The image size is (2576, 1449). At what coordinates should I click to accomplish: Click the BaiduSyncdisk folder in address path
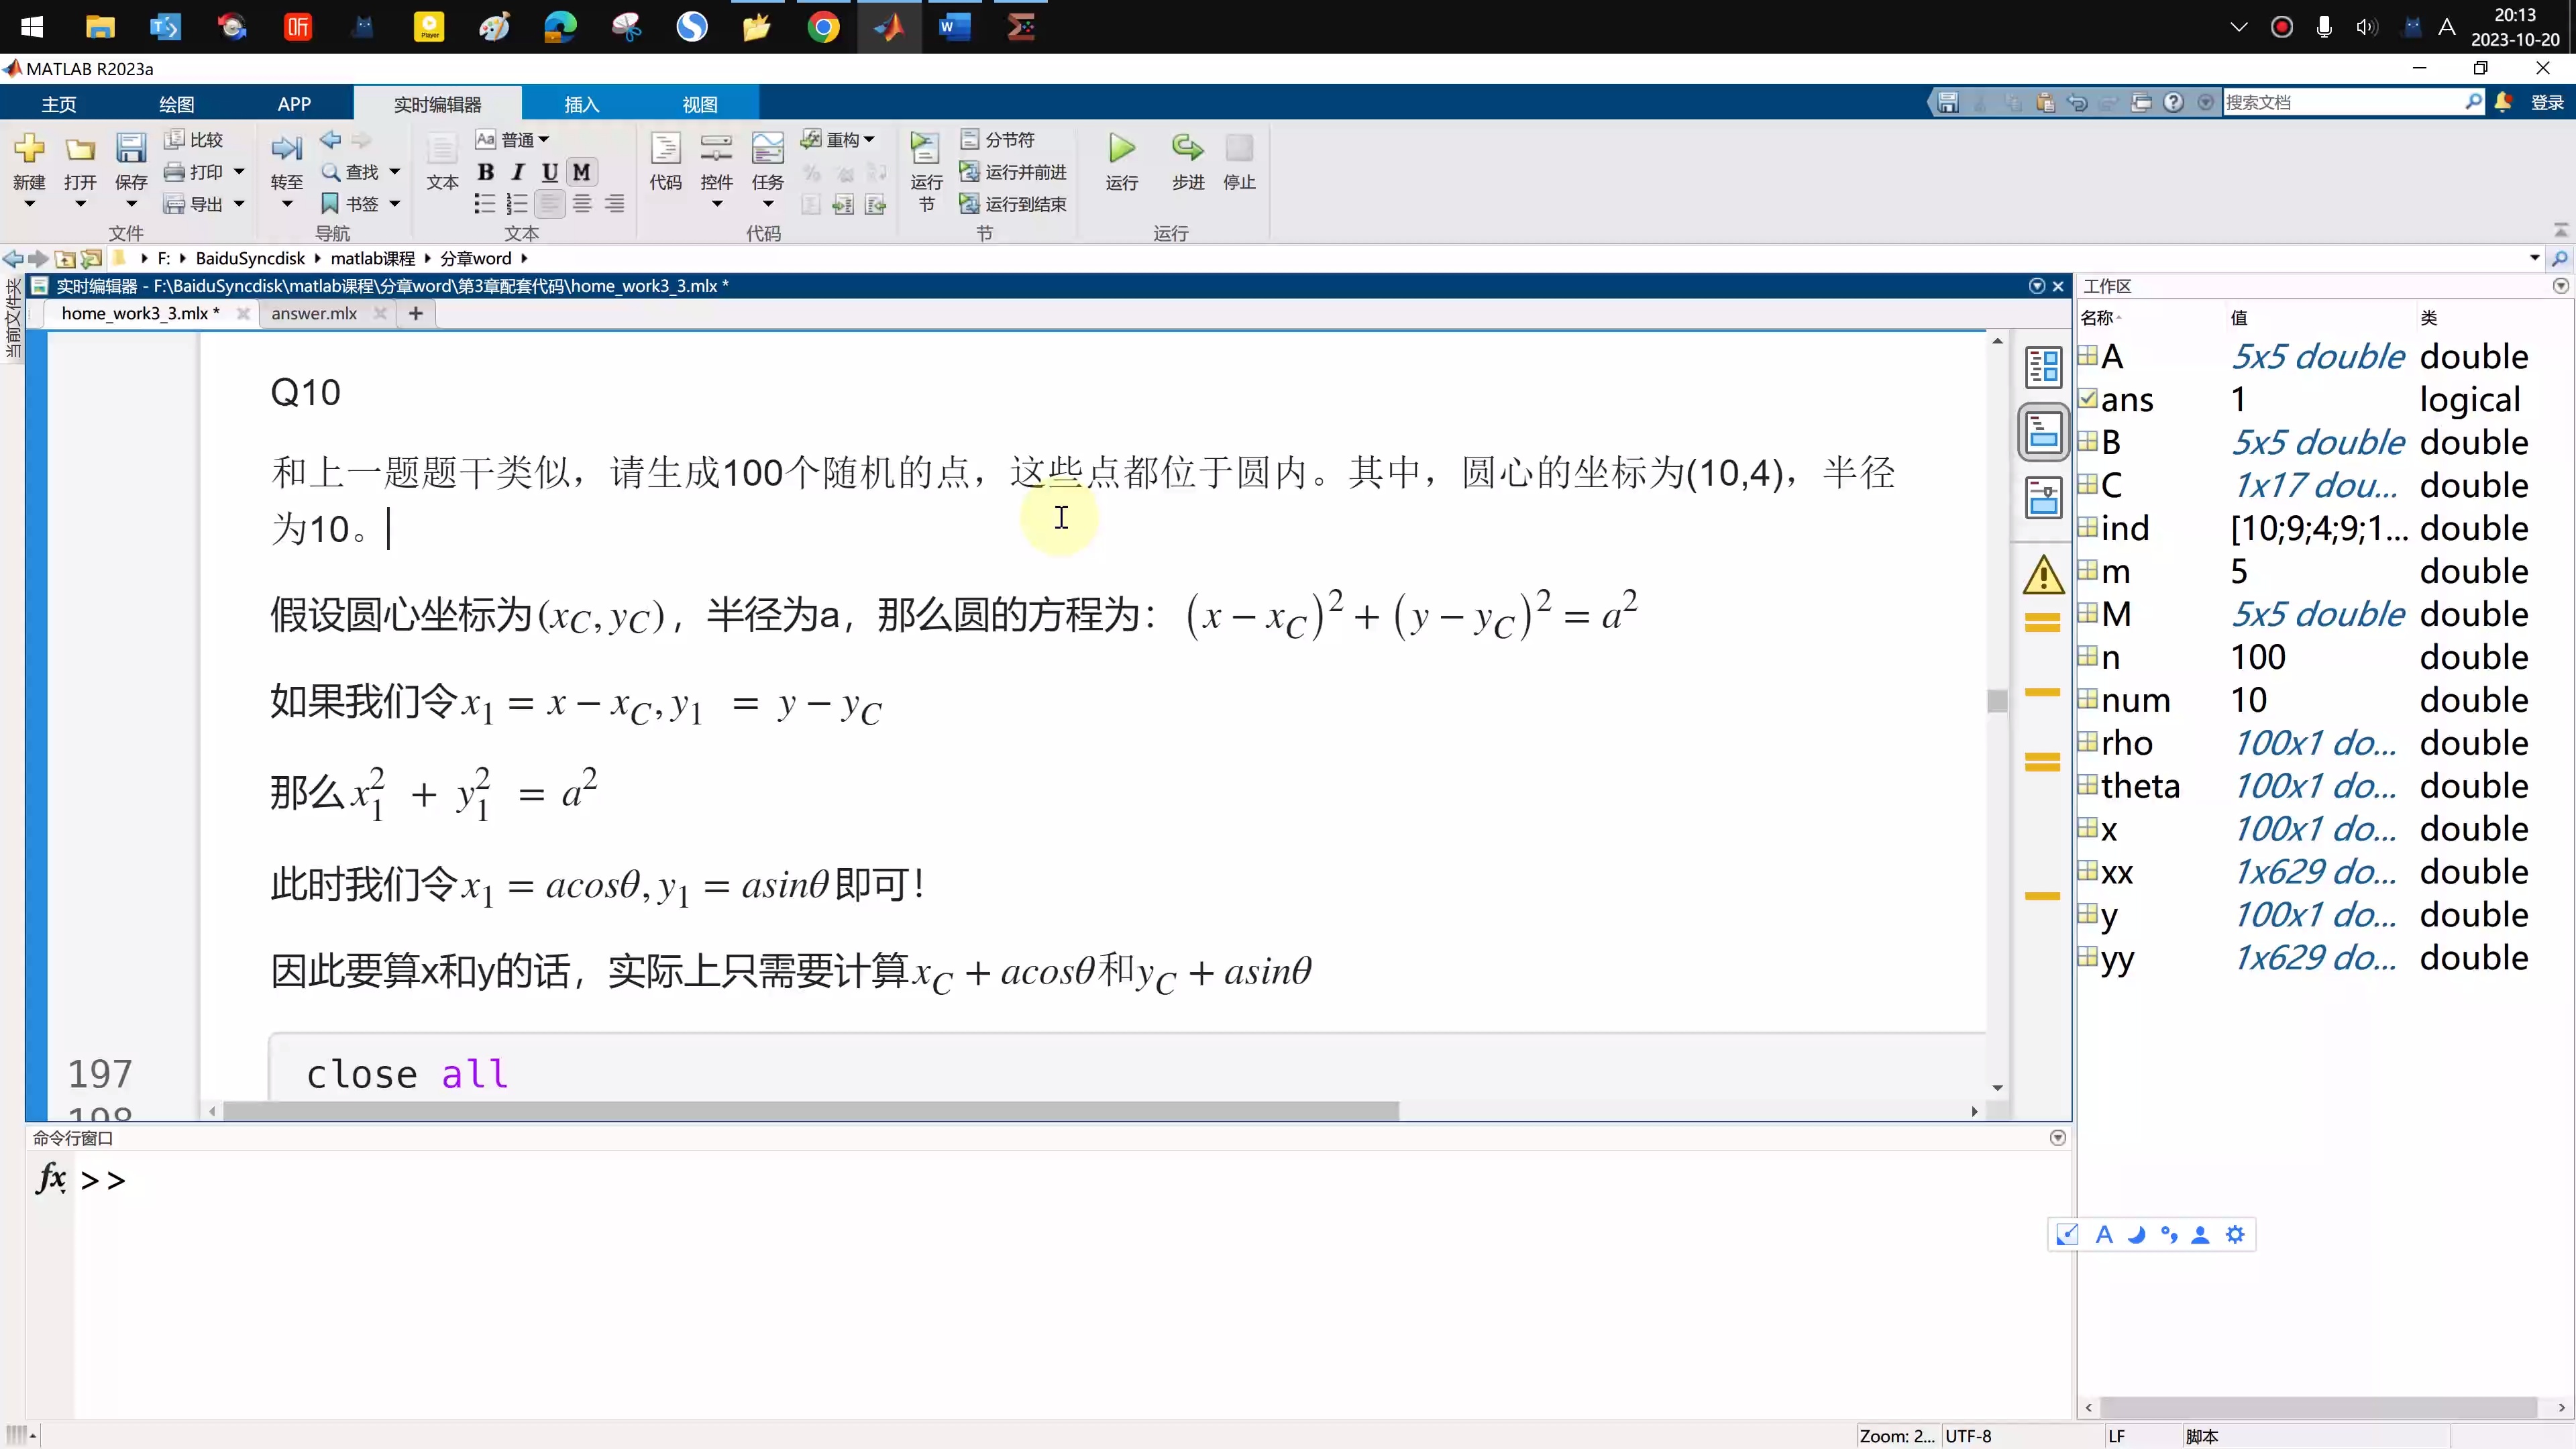(x=250, y=258)
